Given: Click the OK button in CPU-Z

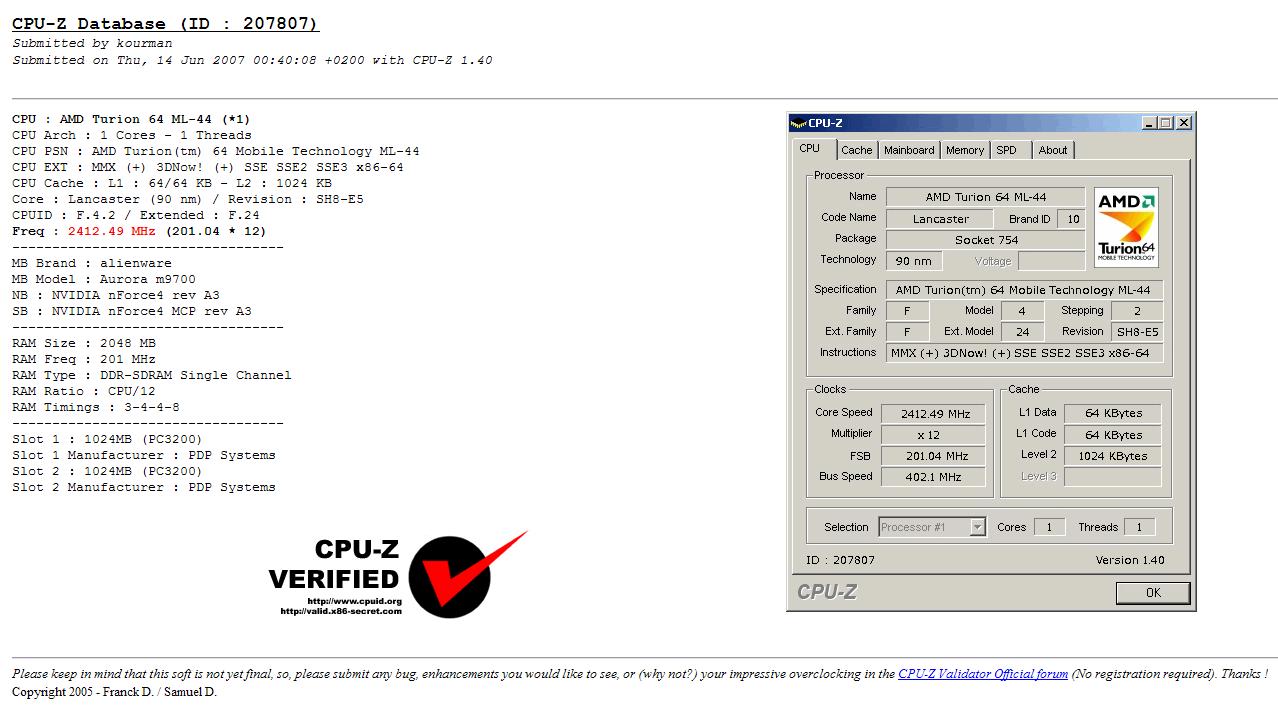Looking at the screenshot, I should point(1153,592).
